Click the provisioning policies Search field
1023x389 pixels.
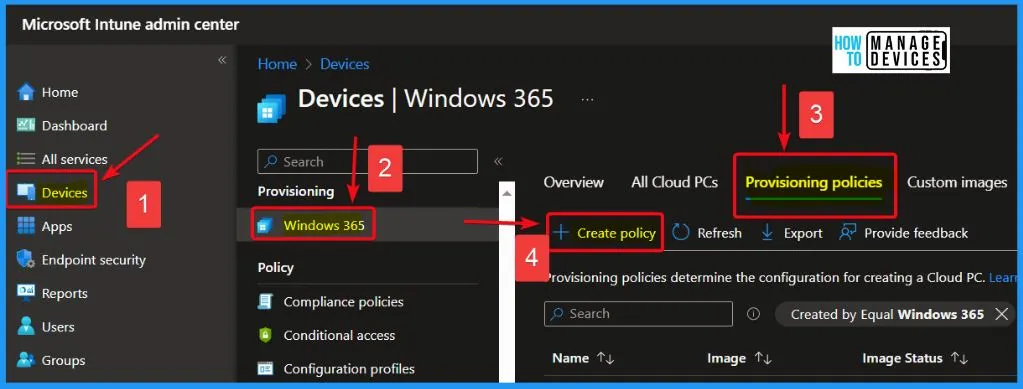[x=638, y=314]
